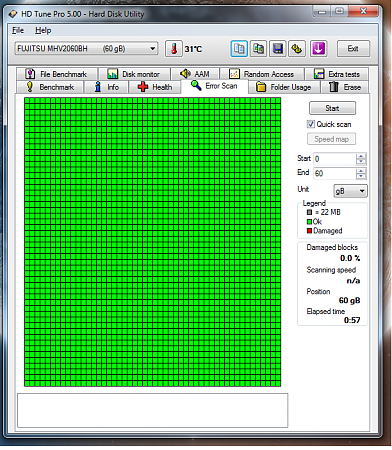Viewport: 392px width, 450px height.
Task: Click the purple minimize-to-tray arrow icon
Action: tap(318, 49)
